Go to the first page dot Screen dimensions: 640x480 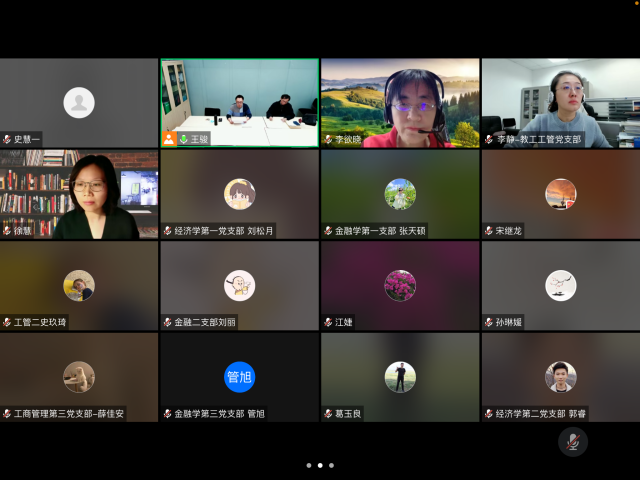308,465
